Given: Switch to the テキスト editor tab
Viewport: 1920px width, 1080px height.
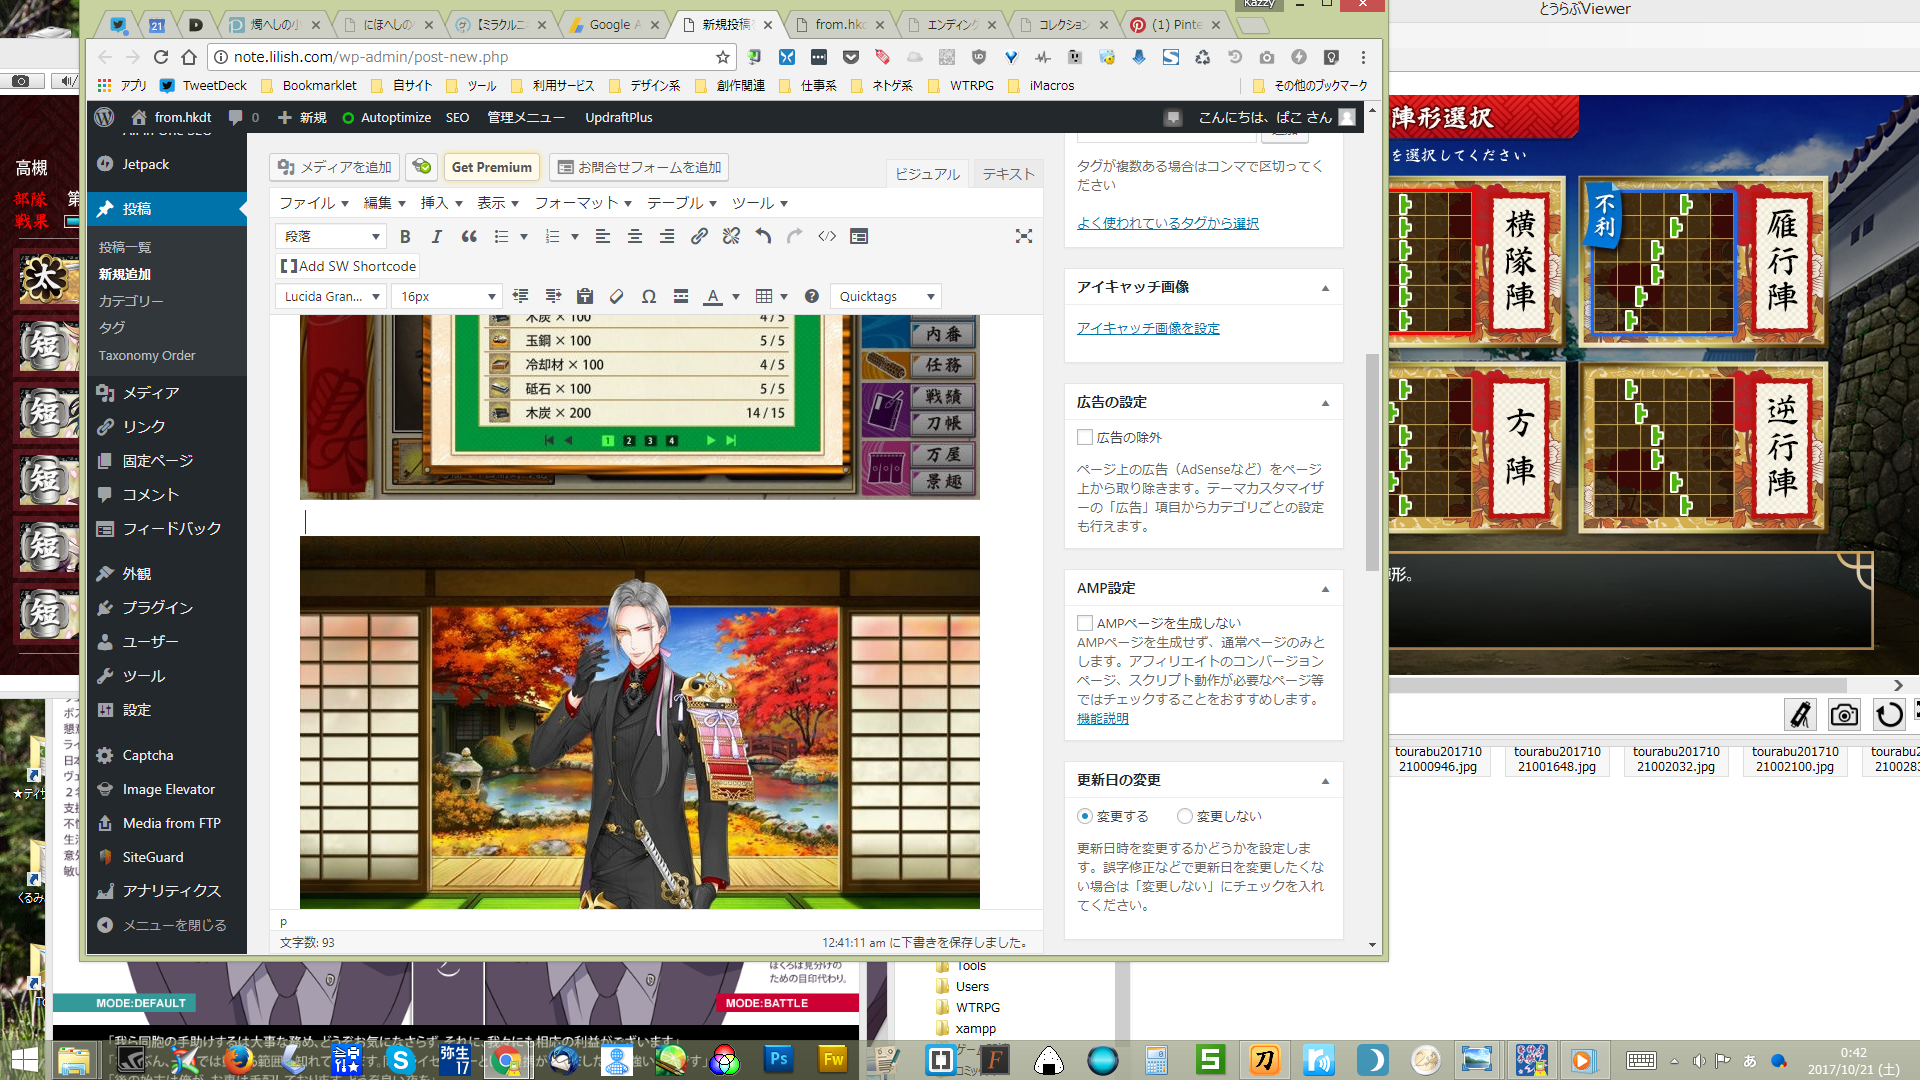Looking at the screenshot, I should [1008, 174].
